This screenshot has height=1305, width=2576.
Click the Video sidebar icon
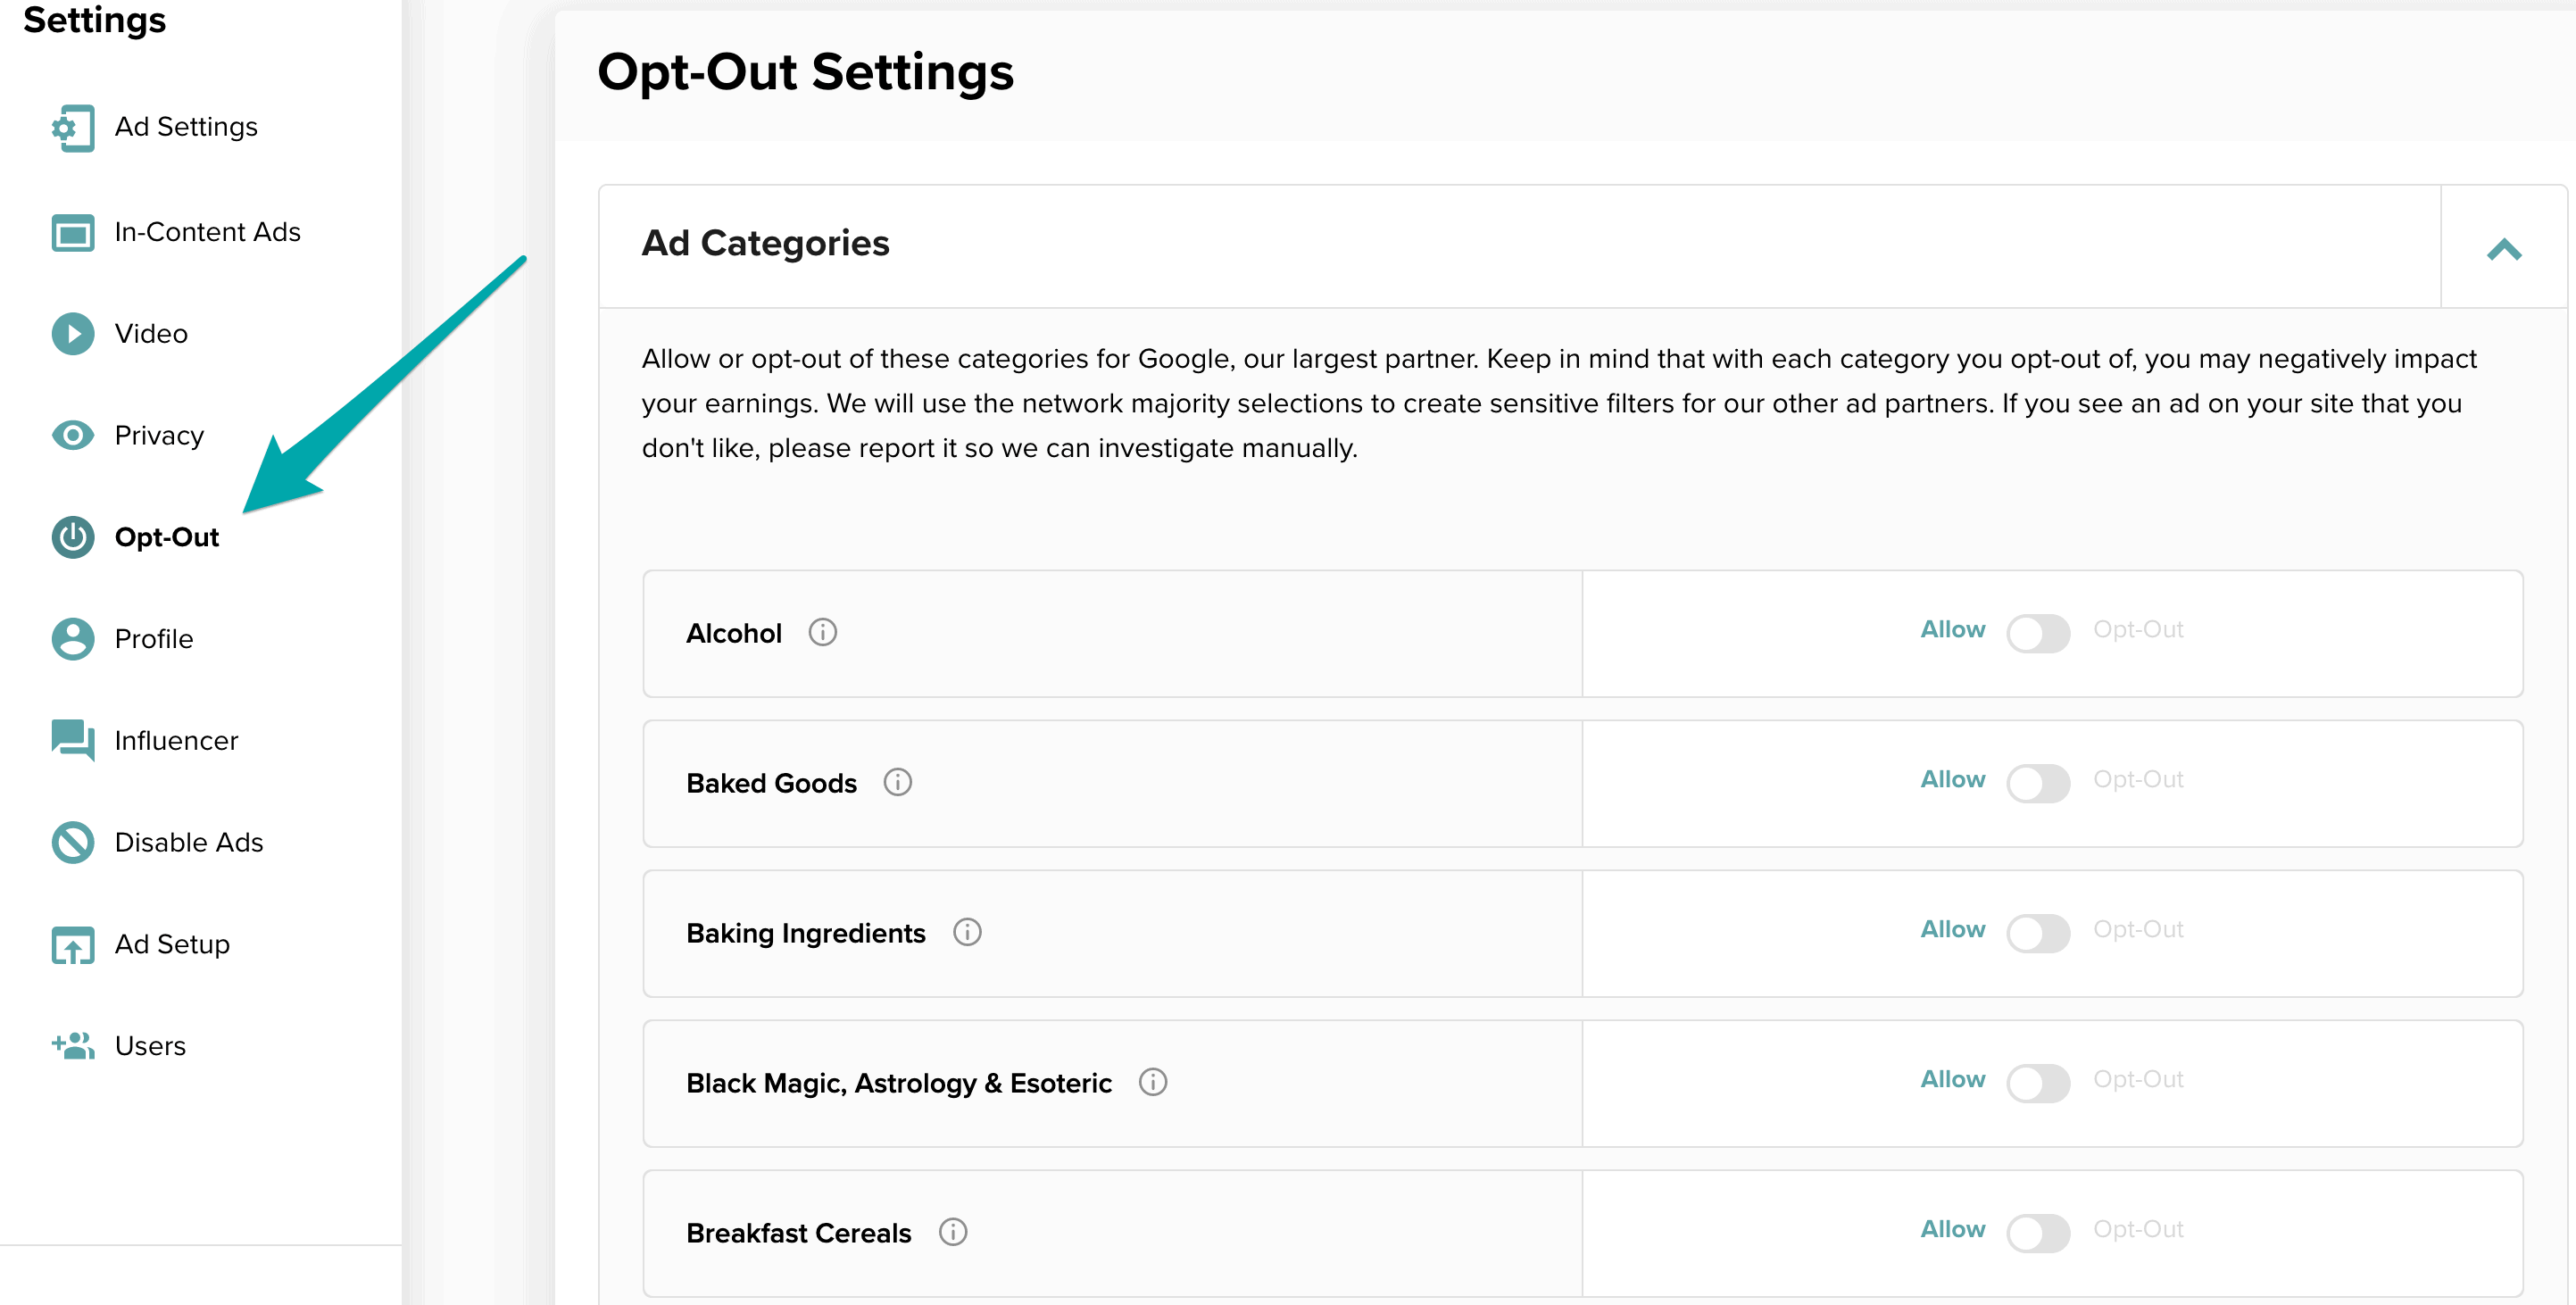tap(72, 334)
